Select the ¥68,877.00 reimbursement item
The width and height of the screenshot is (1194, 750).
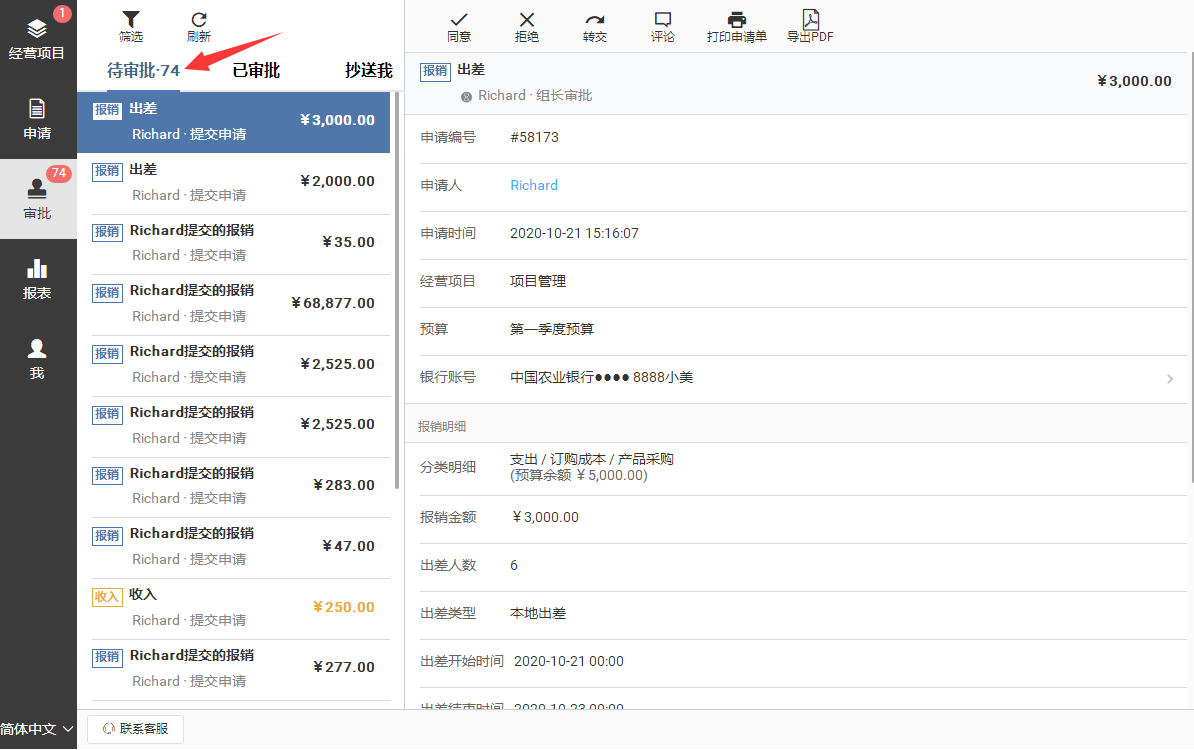pos(240,303)
